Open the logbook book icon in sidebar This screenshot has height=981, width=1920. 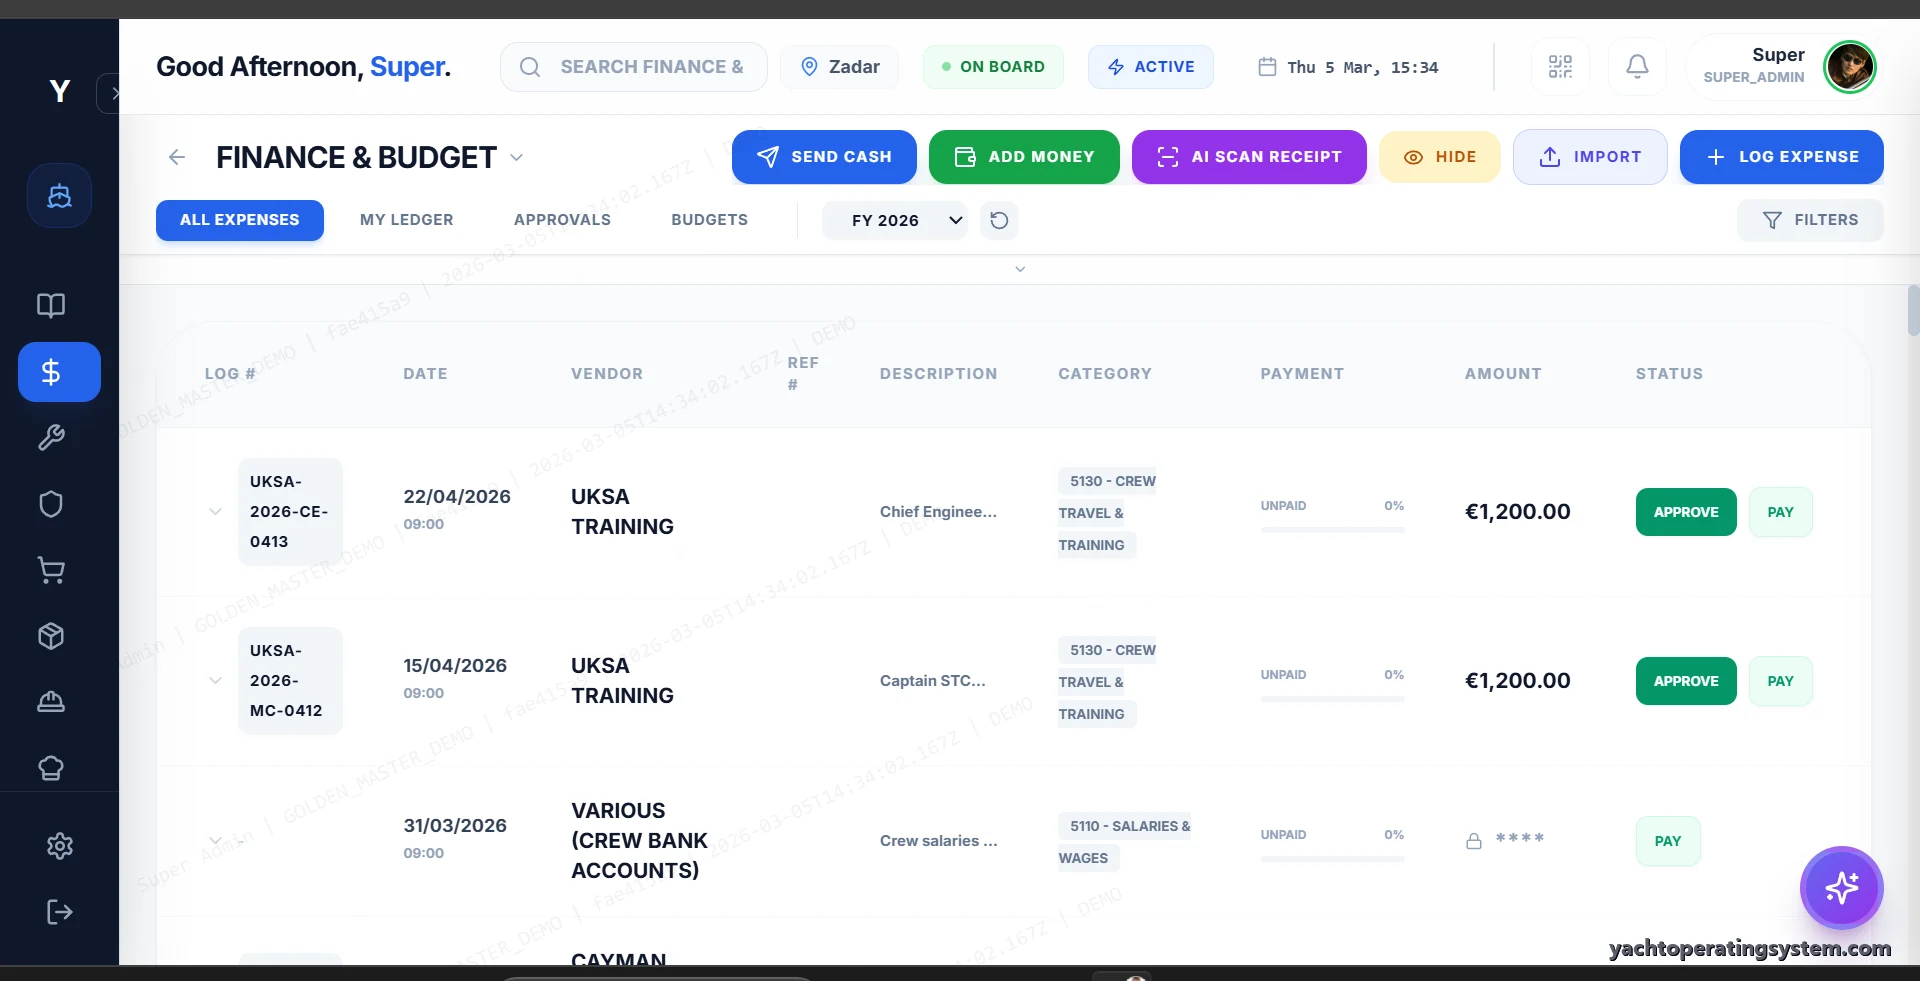pyautogui.click(x=50, y=305)
